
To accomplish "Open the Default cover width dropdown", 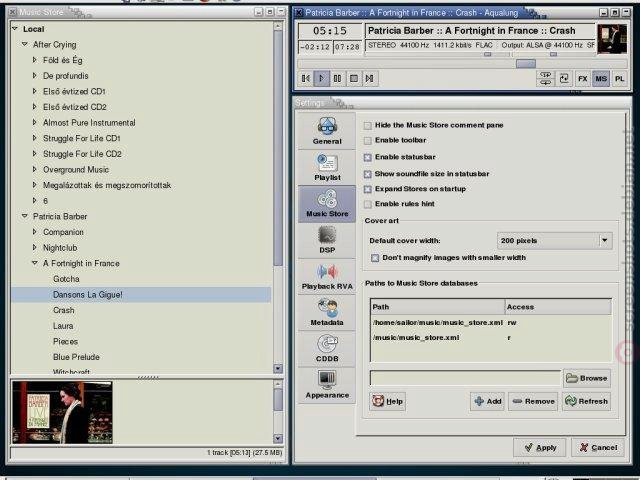I will click(x=554, y=240).
